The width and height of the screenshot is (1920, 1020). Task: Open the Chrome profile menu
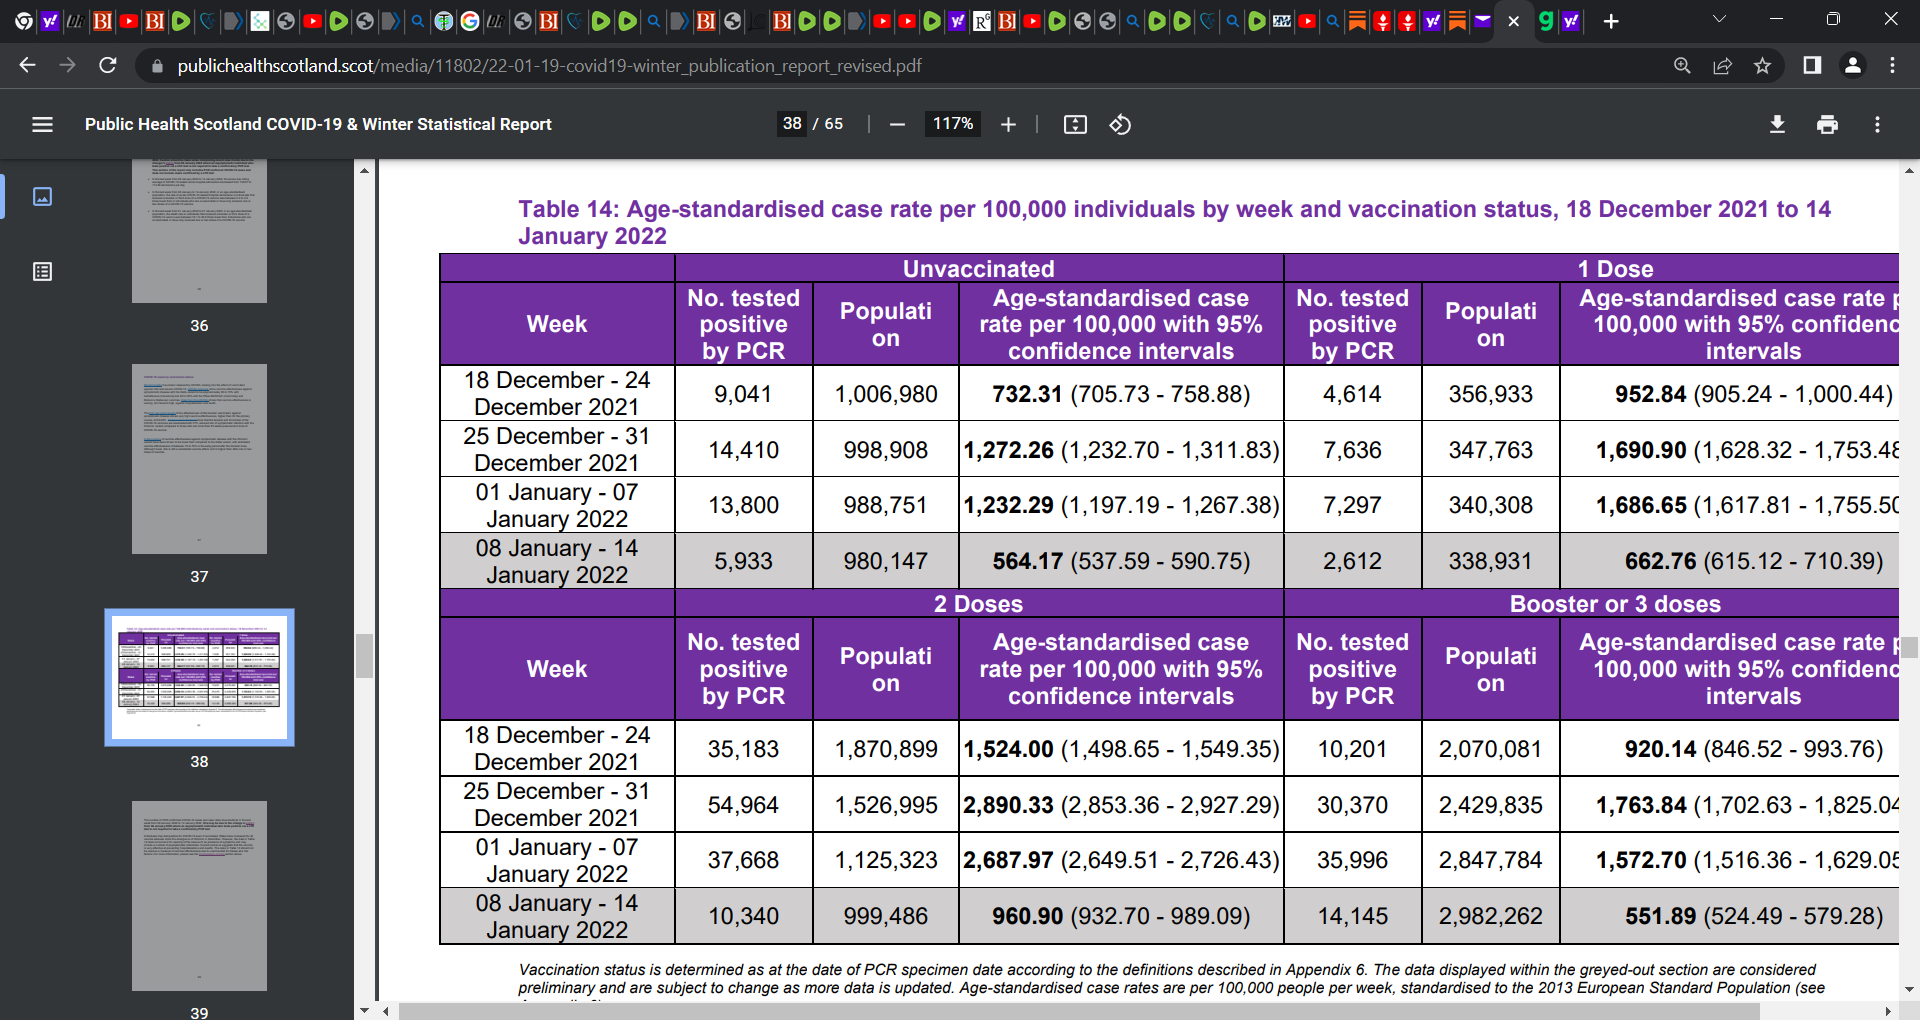pyautogui.click(x=1852, y=65)
